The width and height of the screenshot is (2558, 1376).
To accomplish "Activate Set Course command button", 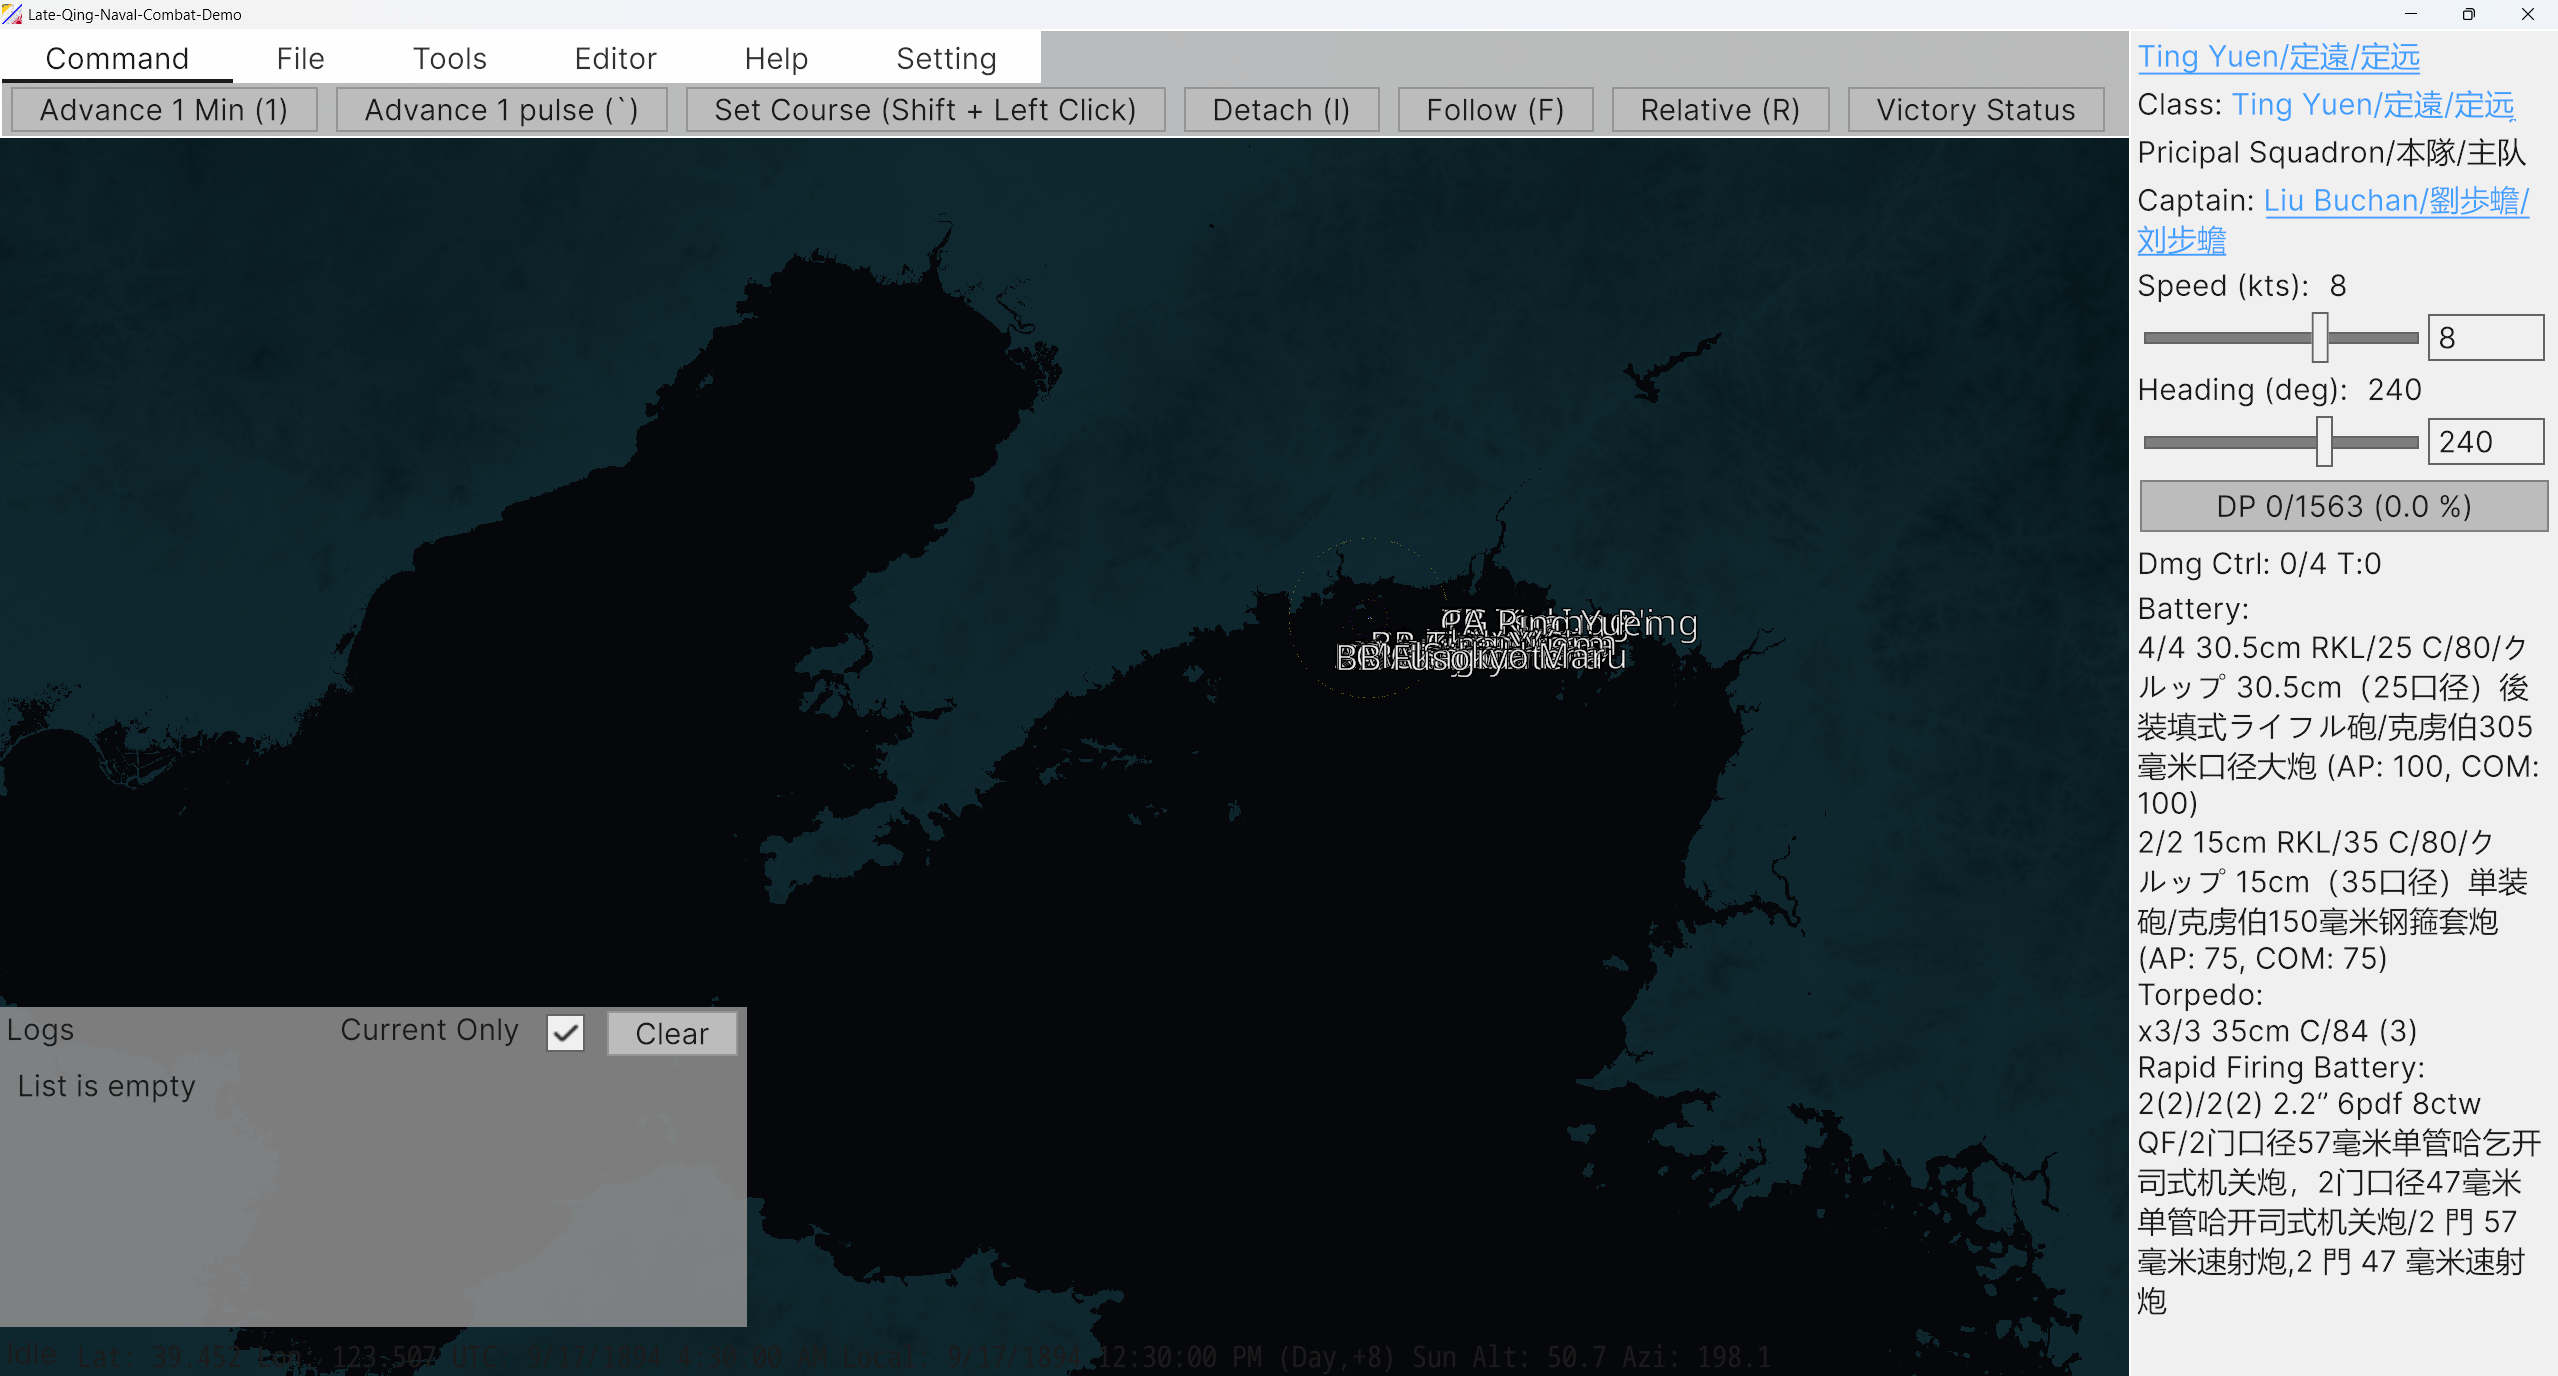I will 925,110.
